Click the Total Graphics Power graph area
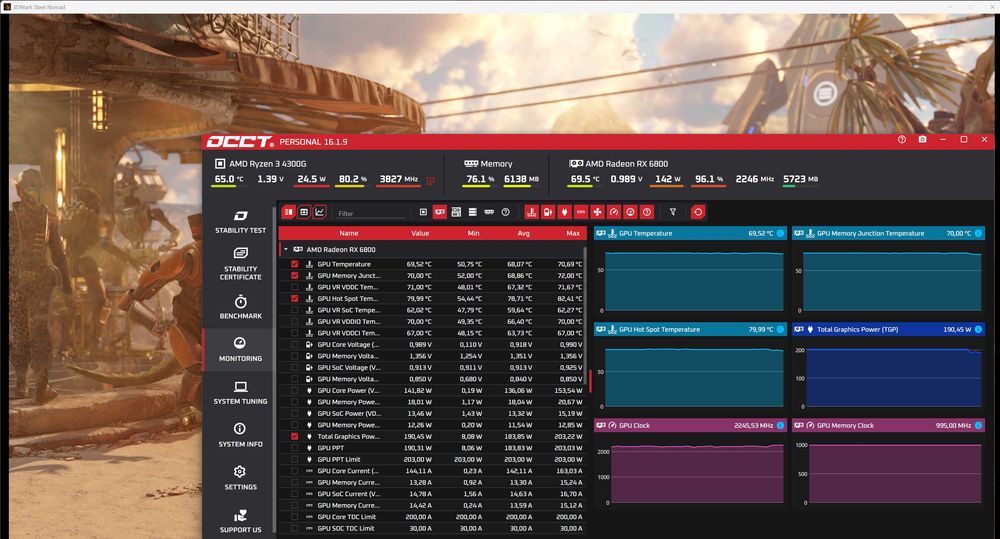 coord(894,378)
